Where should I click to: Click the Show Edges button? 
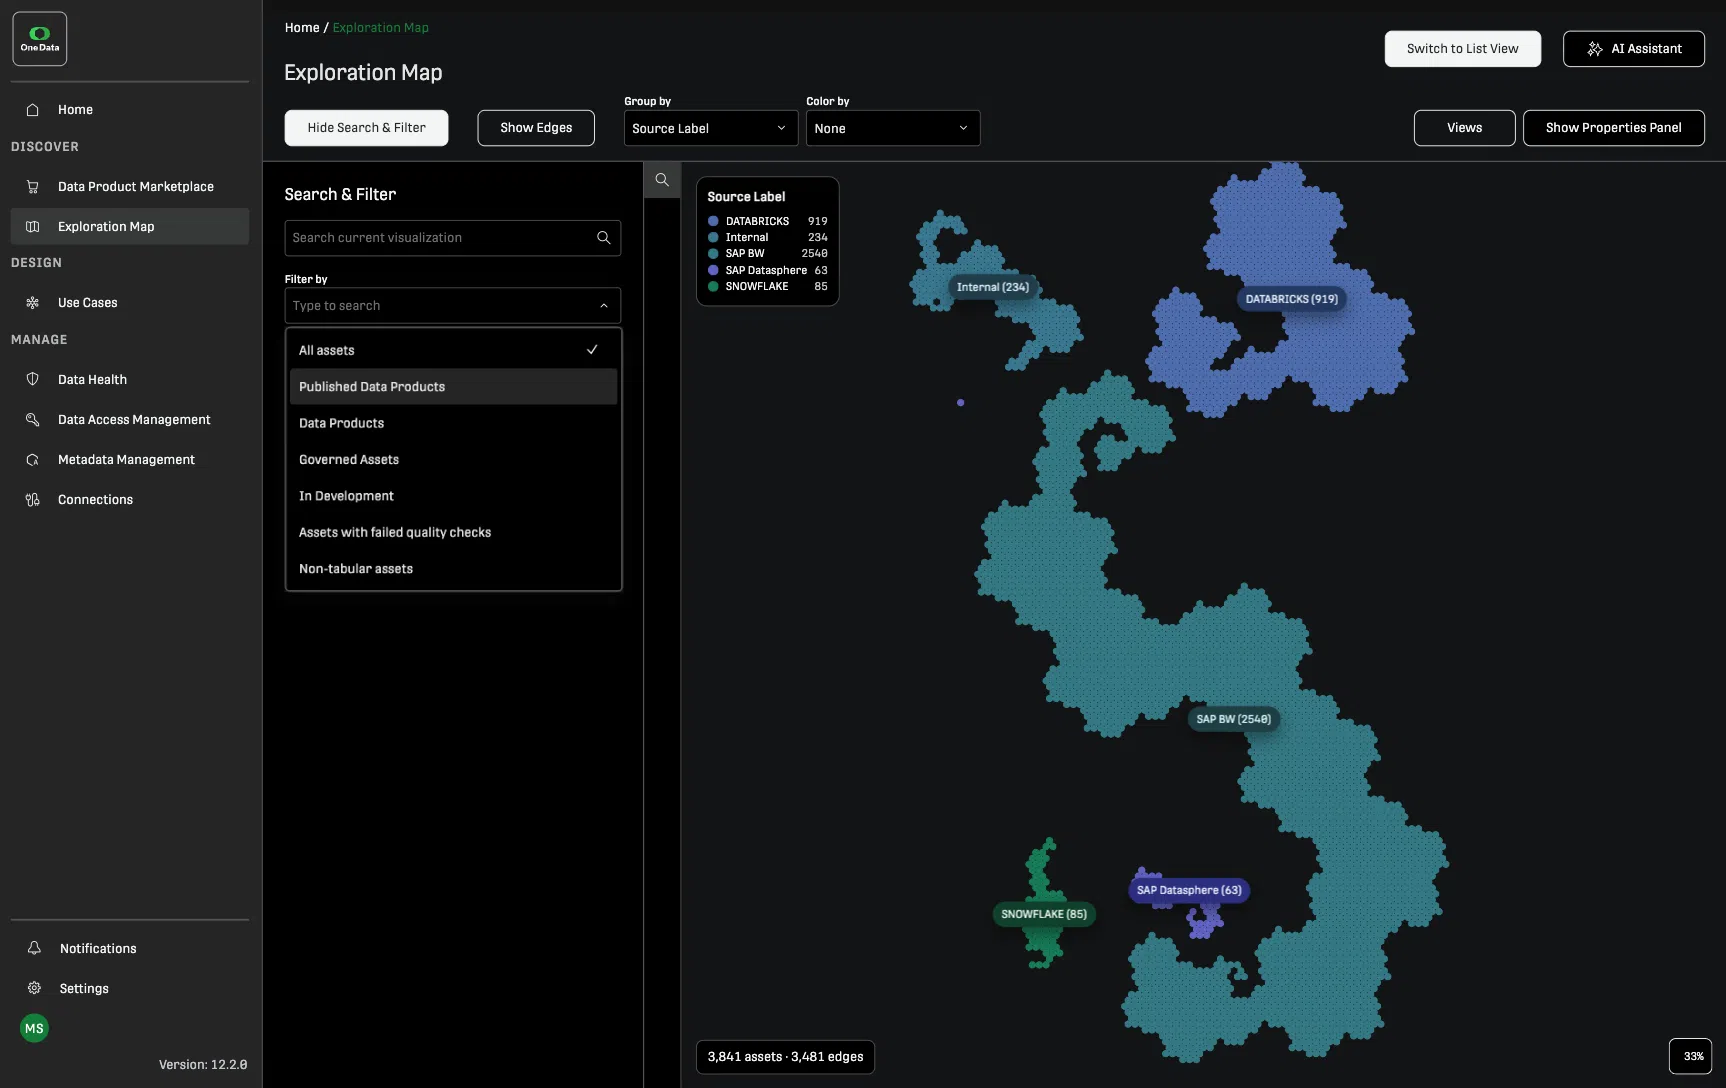click(536, 128)
